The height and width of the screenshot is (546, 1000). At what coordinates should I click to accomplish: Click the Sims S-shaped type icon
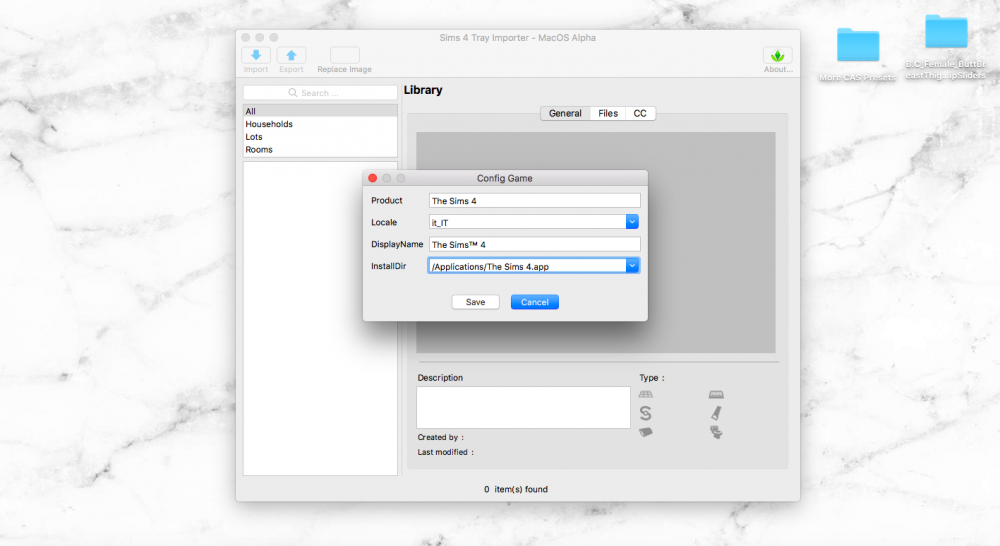coord(645,413)
